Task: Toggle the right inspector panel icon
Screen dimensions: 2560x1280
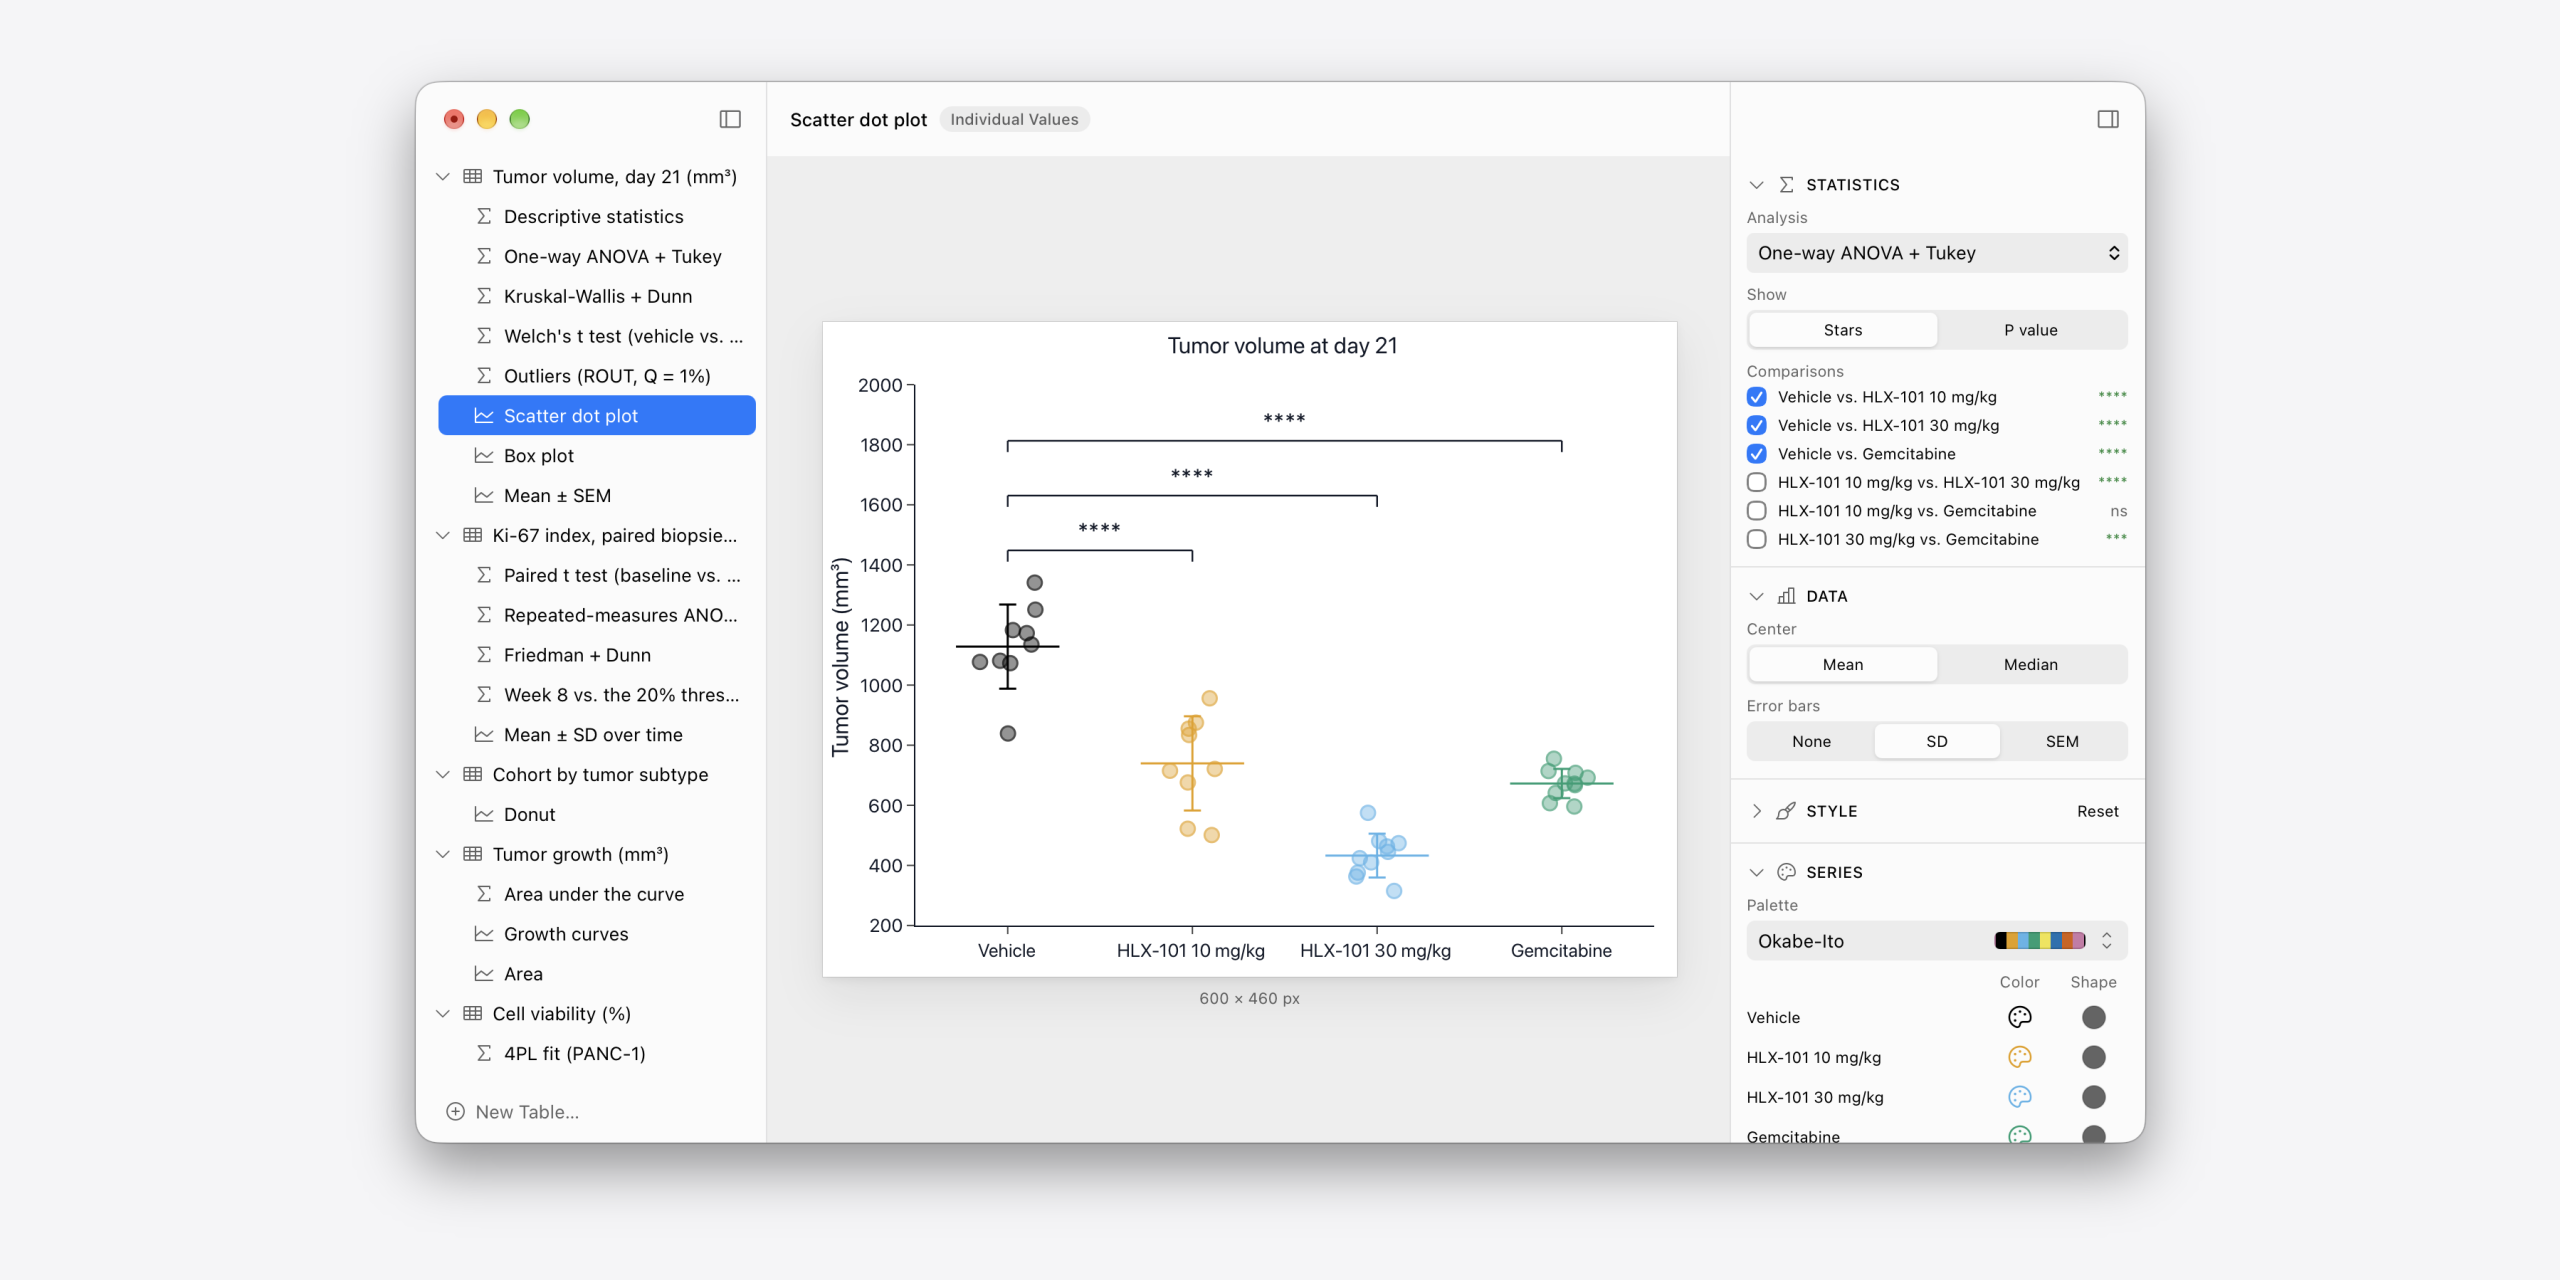Action: (2108, 119)
